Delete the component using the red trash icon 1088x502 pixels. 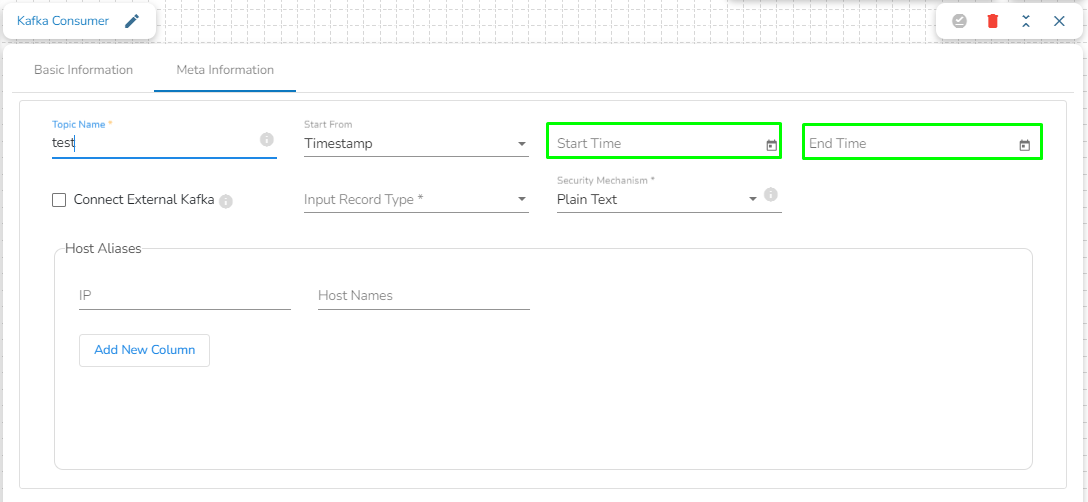tap(993, 20)
